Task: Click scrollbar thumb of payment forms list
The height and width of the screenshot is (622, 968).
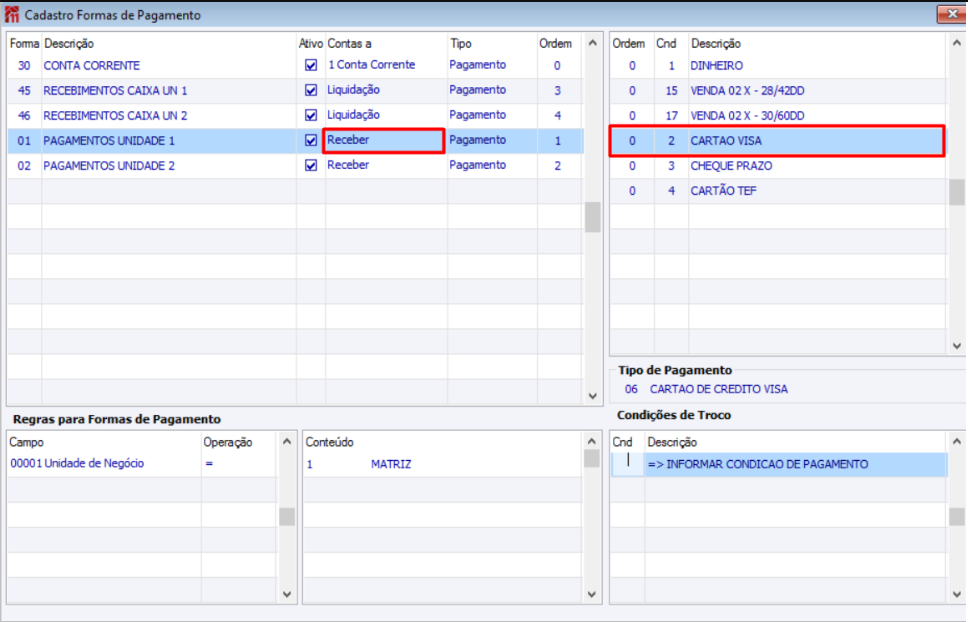Action: coord(593,217)
